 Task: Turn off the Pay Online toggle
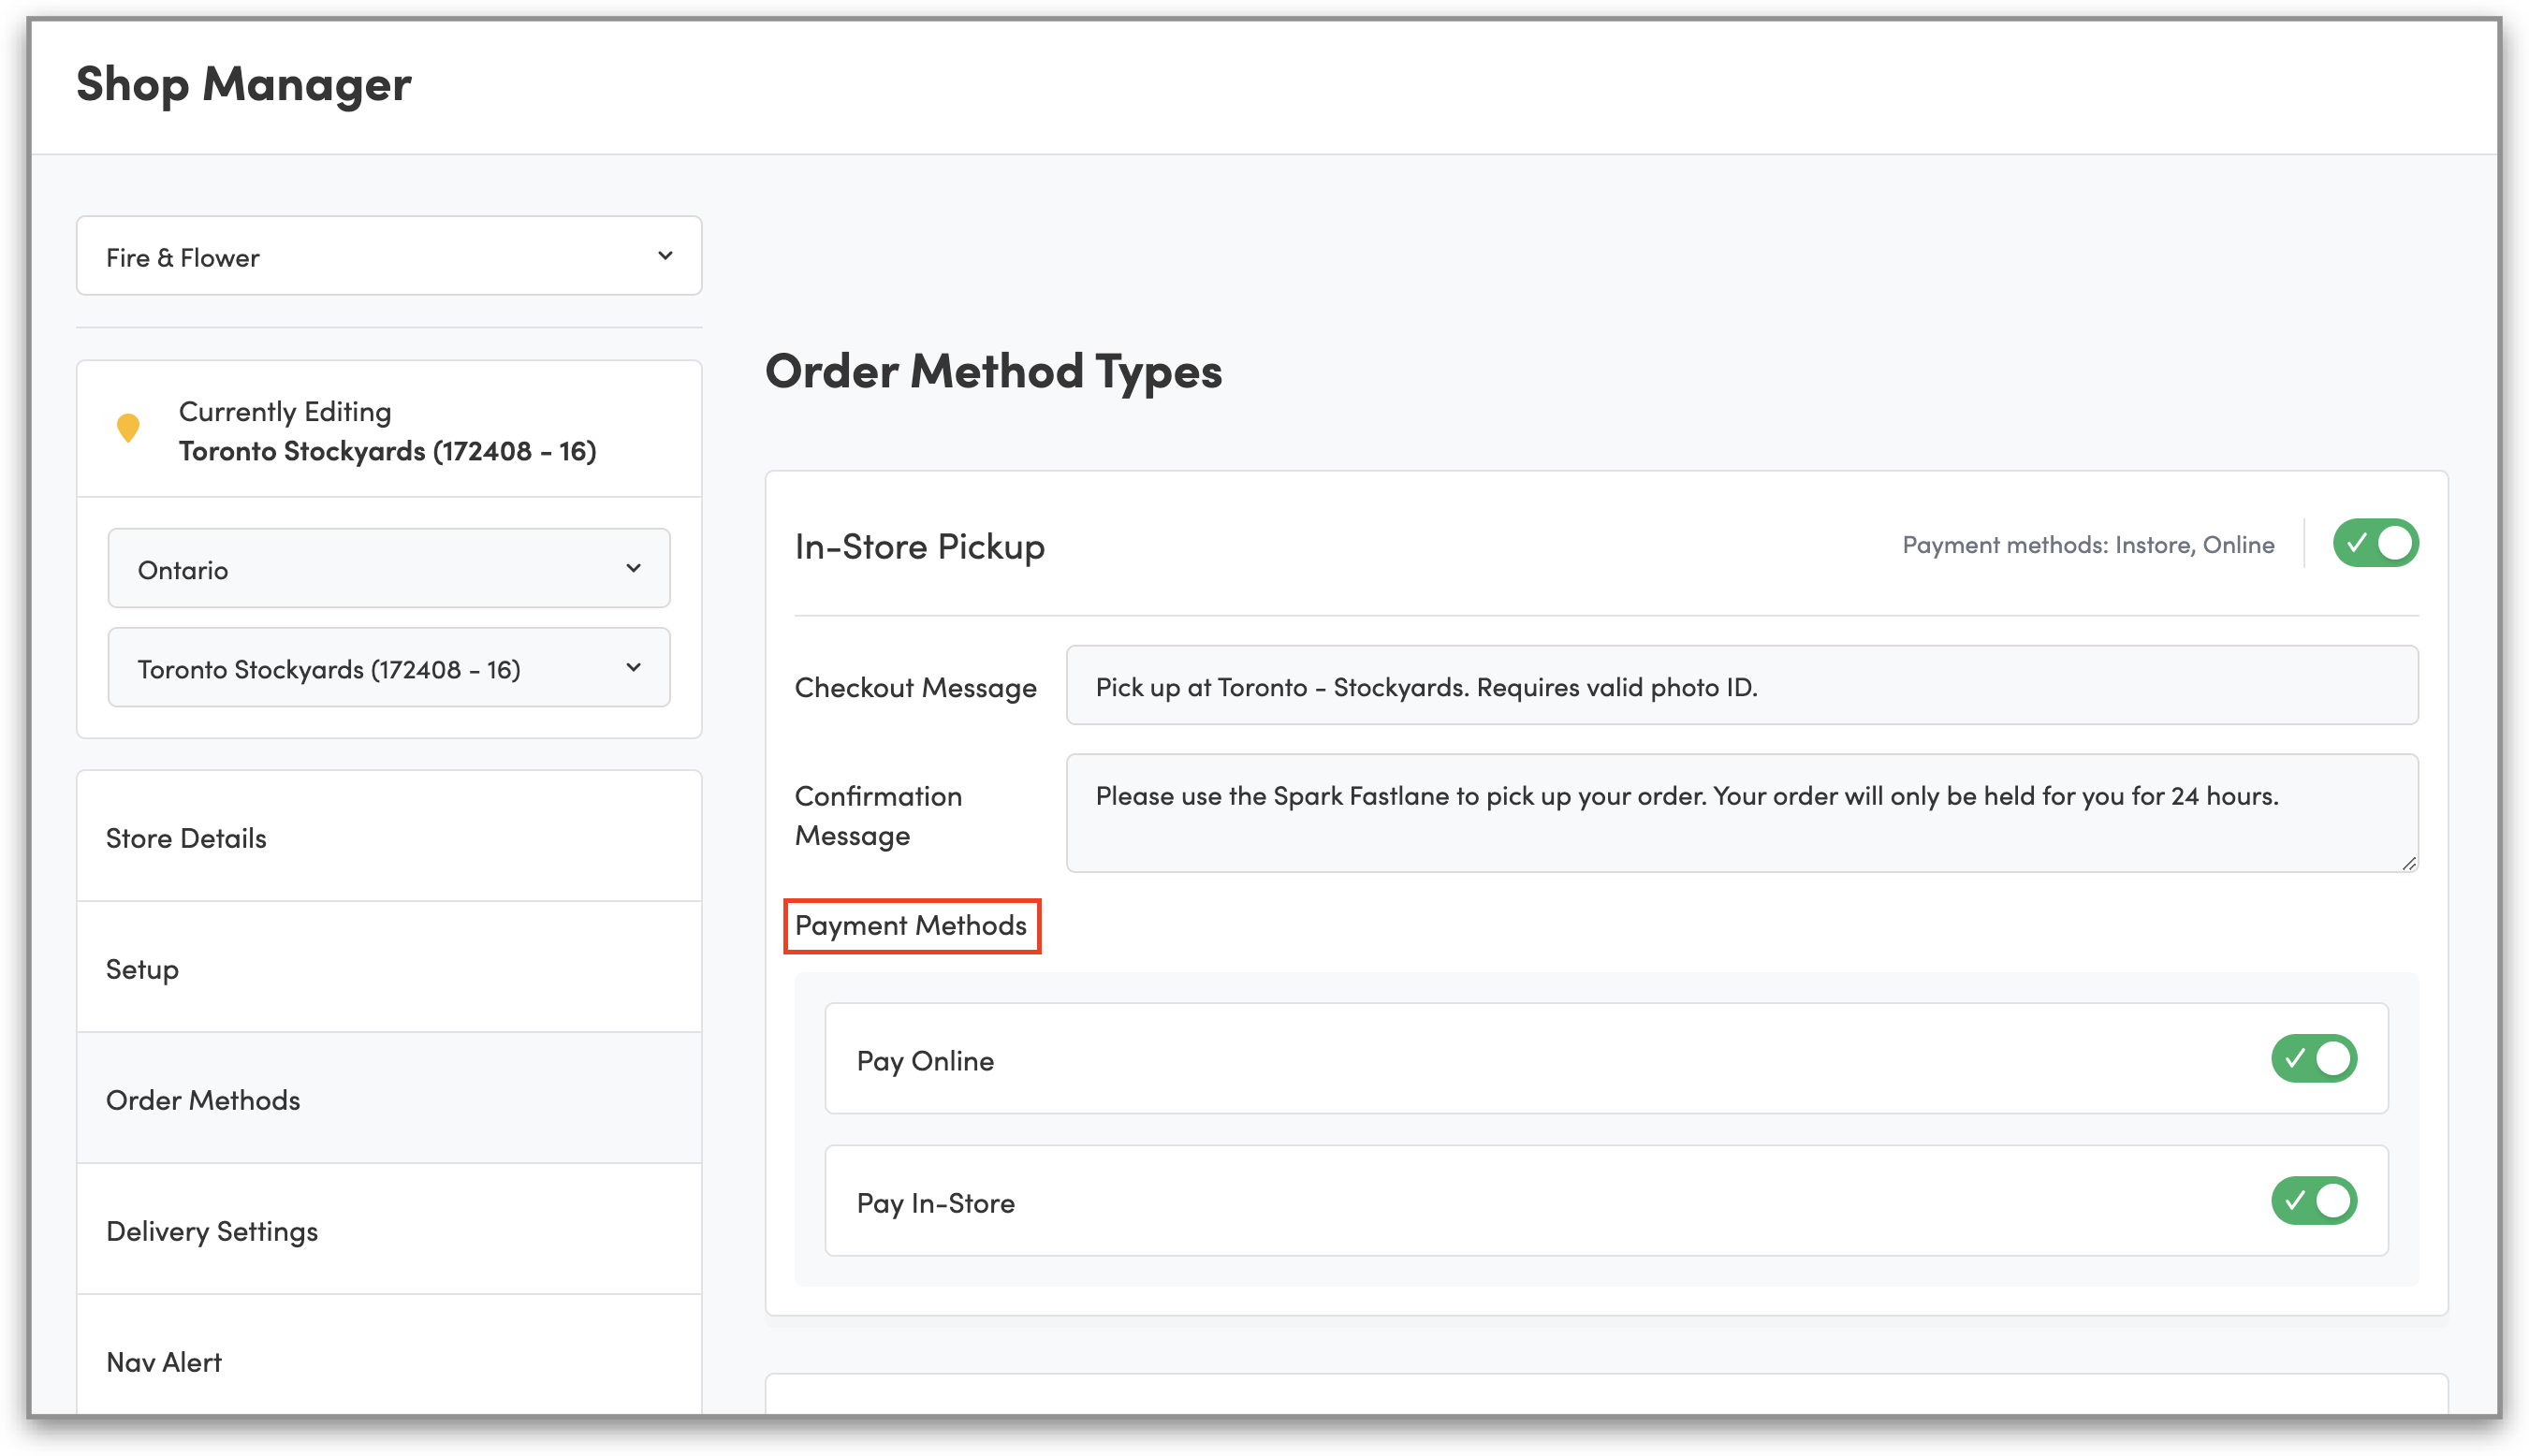(2313, 1058)
